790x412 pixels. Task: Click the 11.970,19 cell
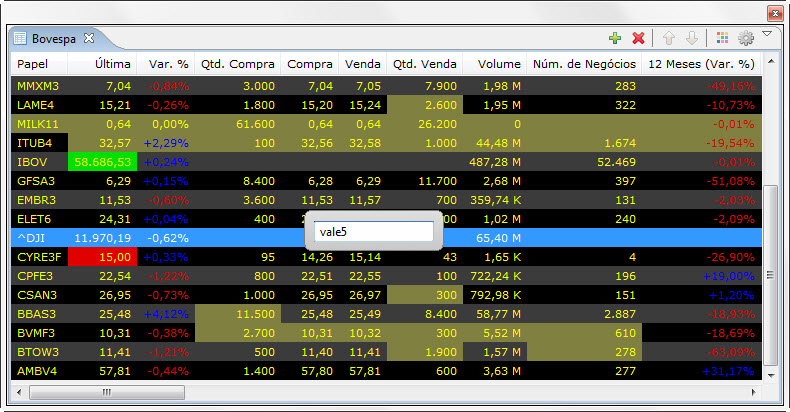pyautogui.click(x=103, y=238)
